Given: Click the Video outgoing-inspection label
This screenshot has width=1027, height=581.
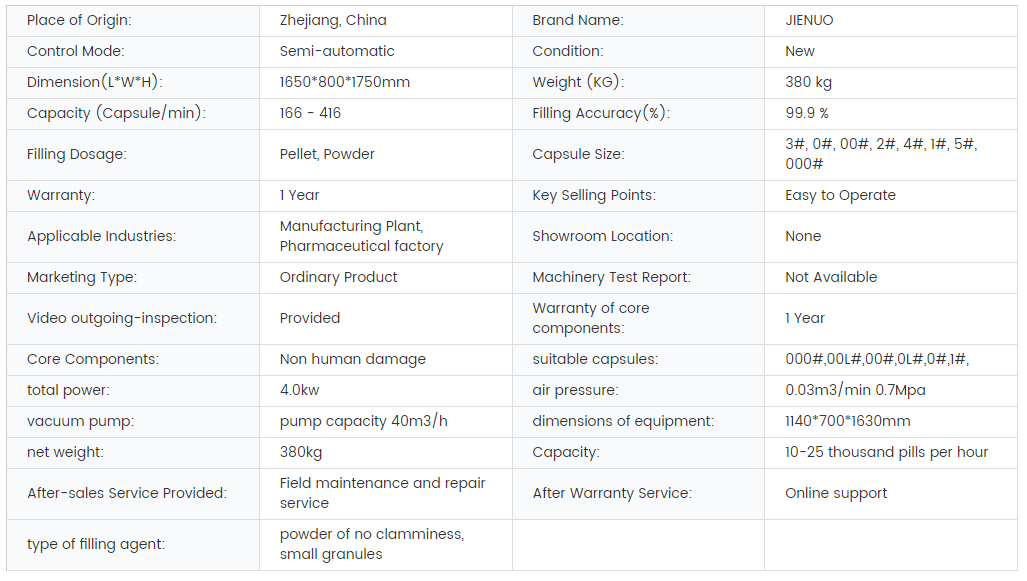Looking at the screenshot, I should coord(122,318).
